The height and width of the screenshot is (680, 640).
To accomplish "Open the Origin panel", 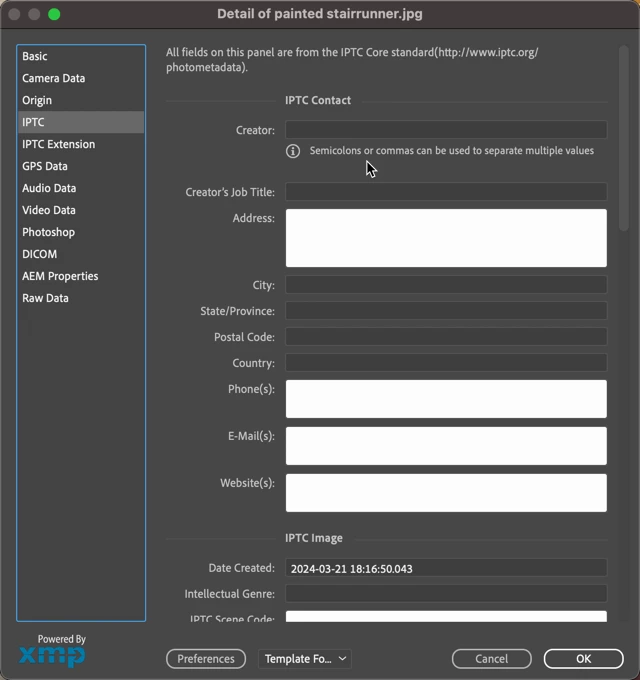I will [81, 100].
